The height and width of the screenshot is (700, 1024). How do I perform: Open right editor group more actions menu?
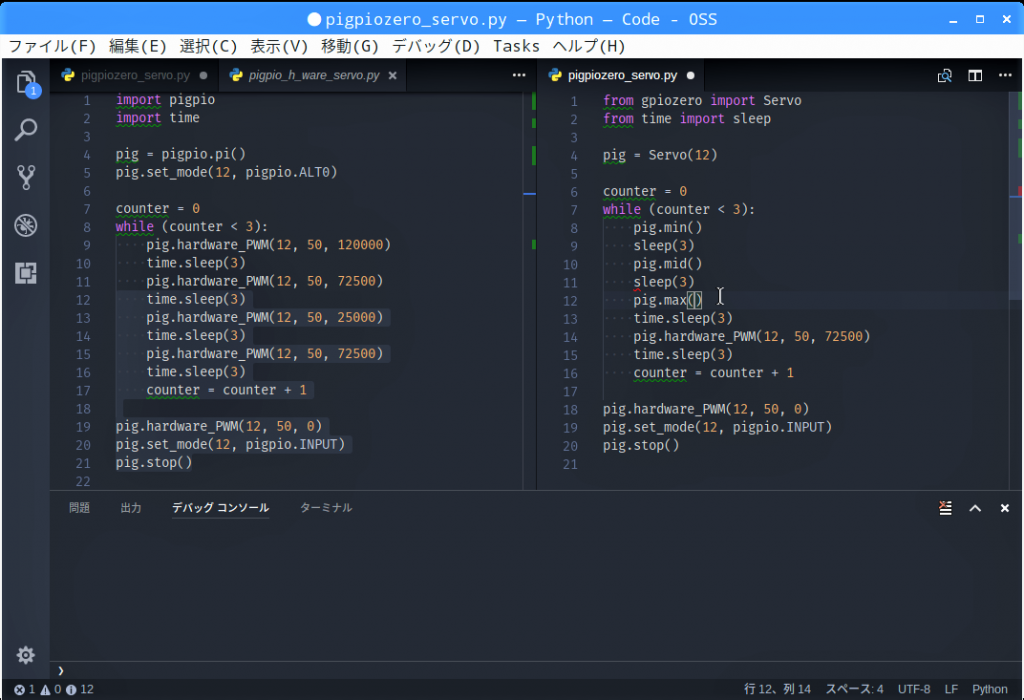(x=1004, y=75)
